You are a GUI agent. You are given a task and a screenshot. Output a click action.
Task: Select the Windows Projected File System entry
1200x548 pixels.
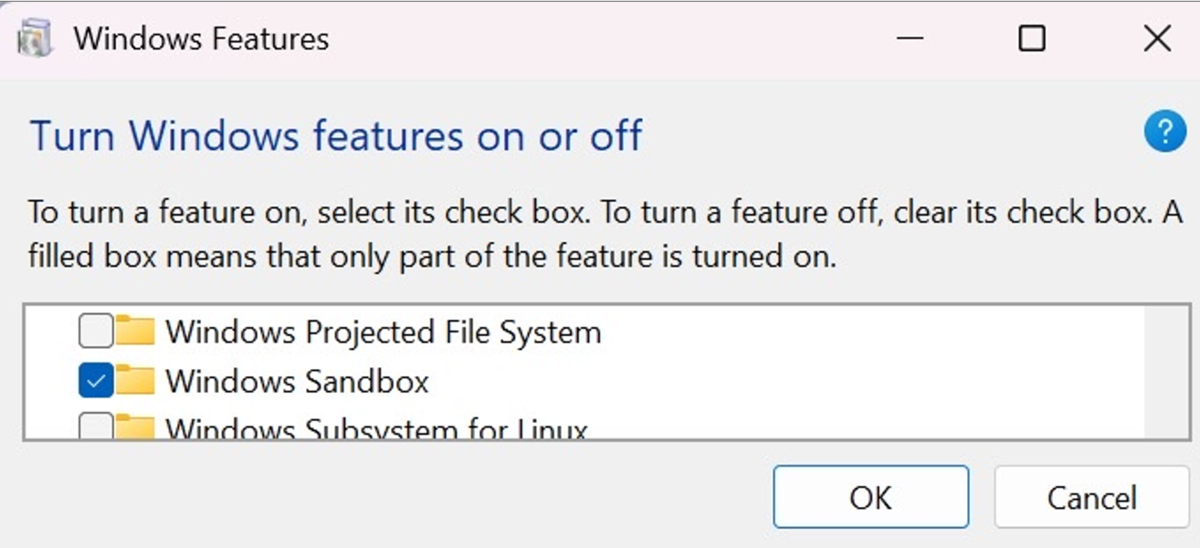(x=384, y=331)
